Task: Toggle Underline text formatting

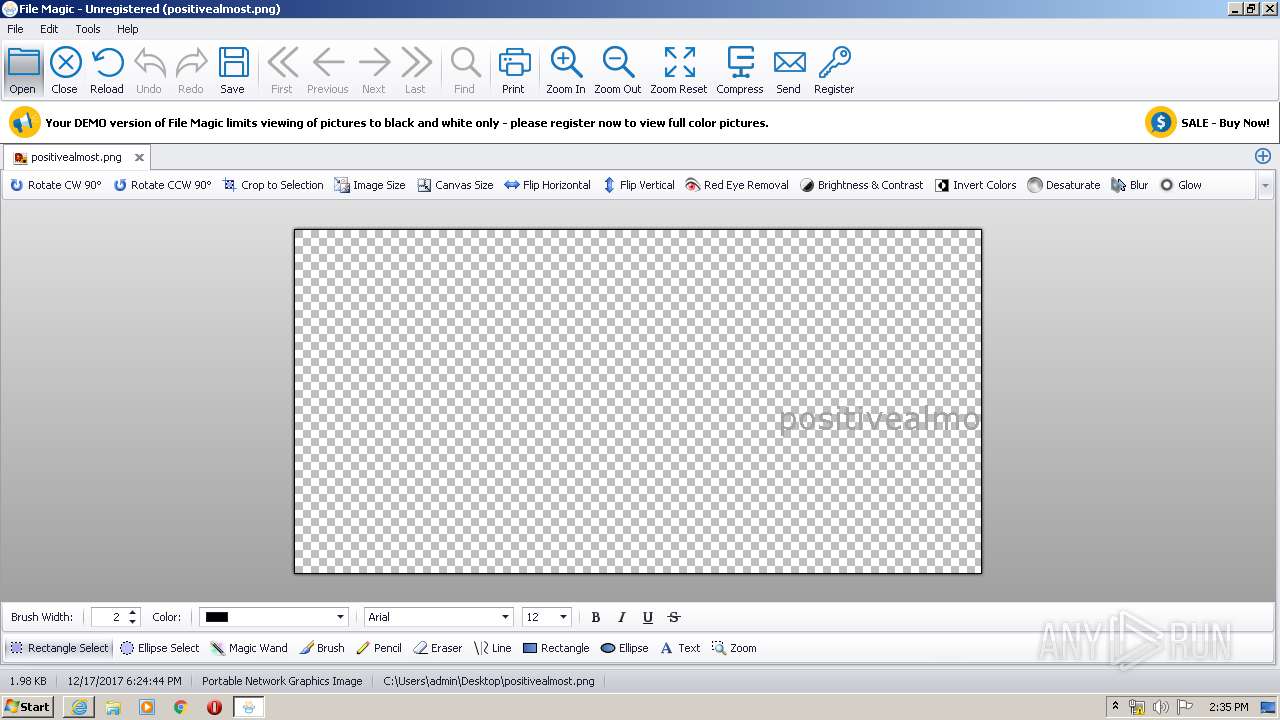Action: click(648, 617)
